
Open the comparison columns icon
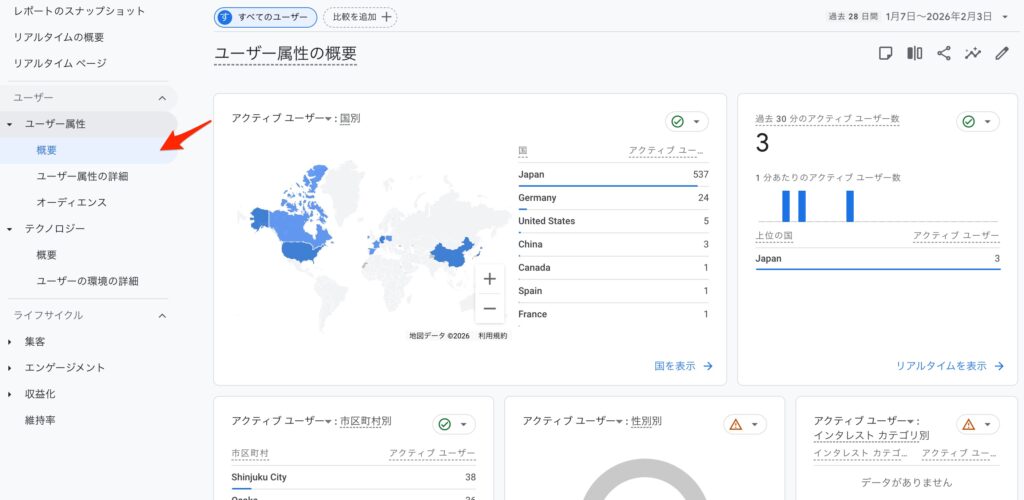[x=914, y=54]
